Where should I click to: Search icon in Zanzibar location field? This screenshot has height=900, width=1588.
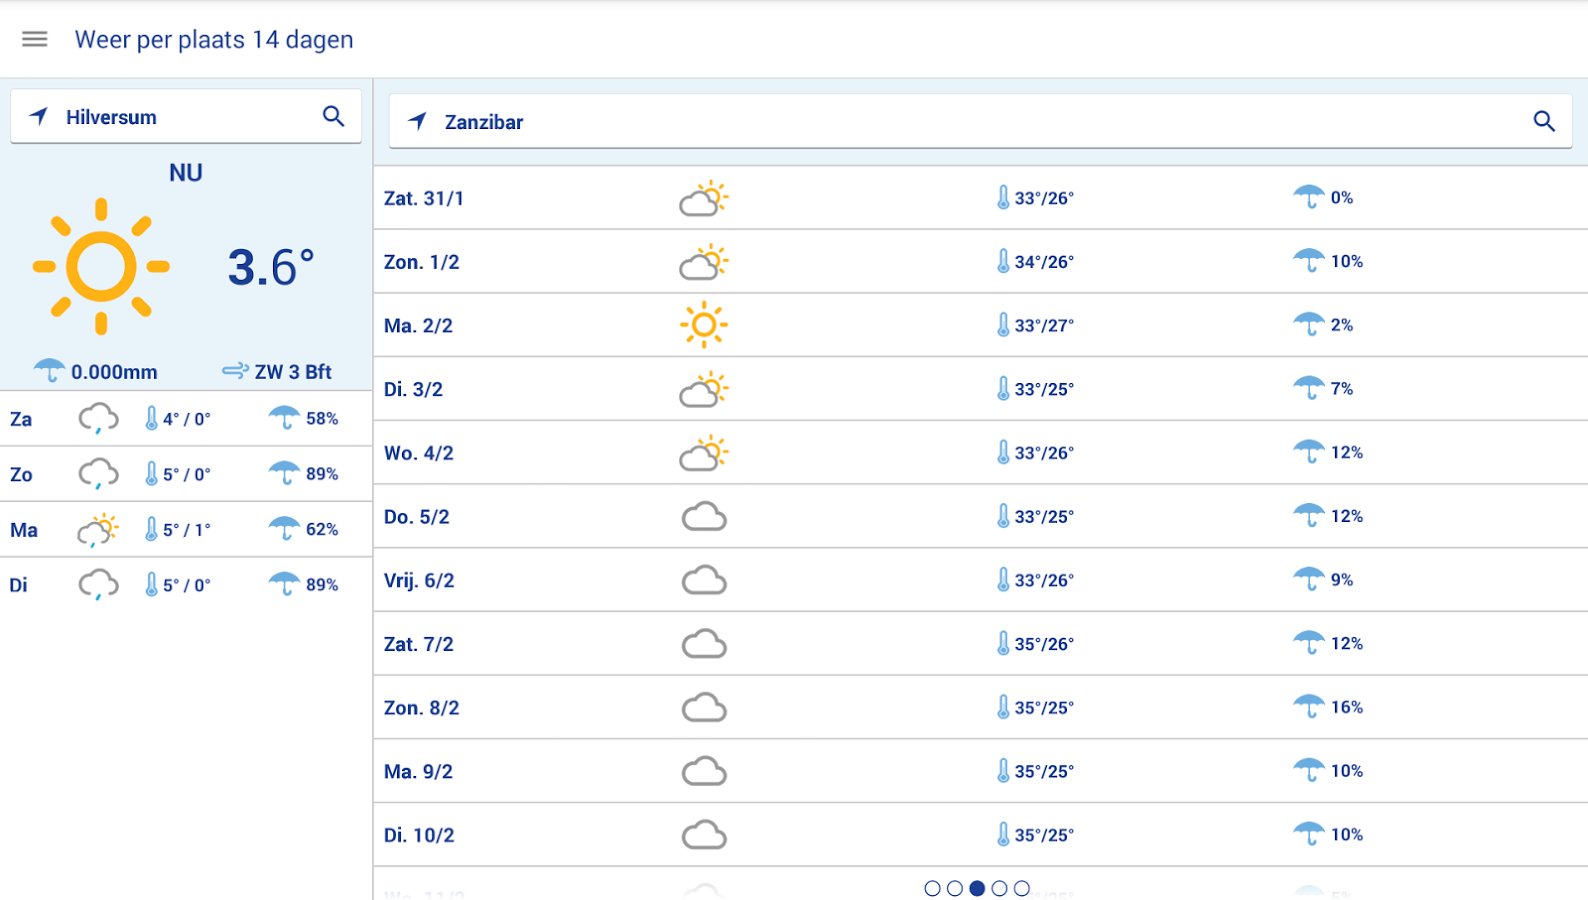[1544, 121]
